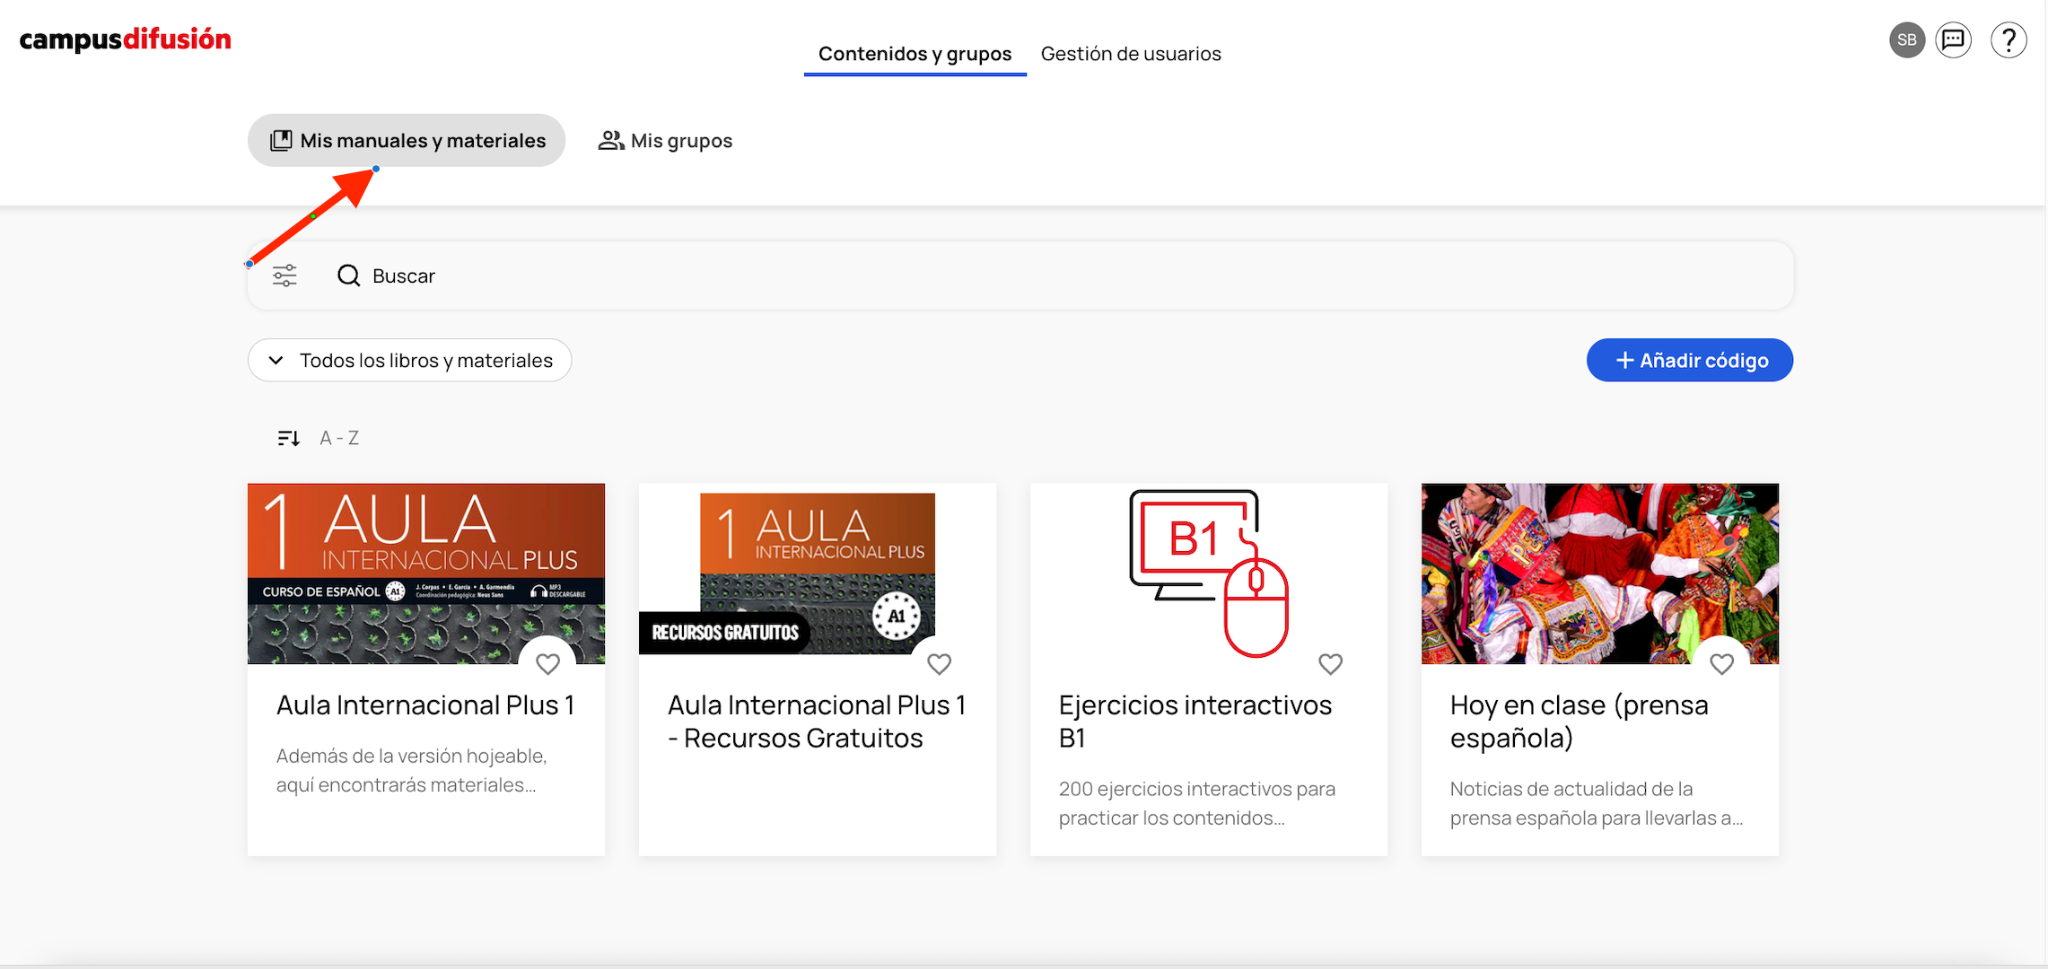Viewport: 2048px width, 969px height.
Task: Click the A-Z sort order icon
Action: [288, 438]
